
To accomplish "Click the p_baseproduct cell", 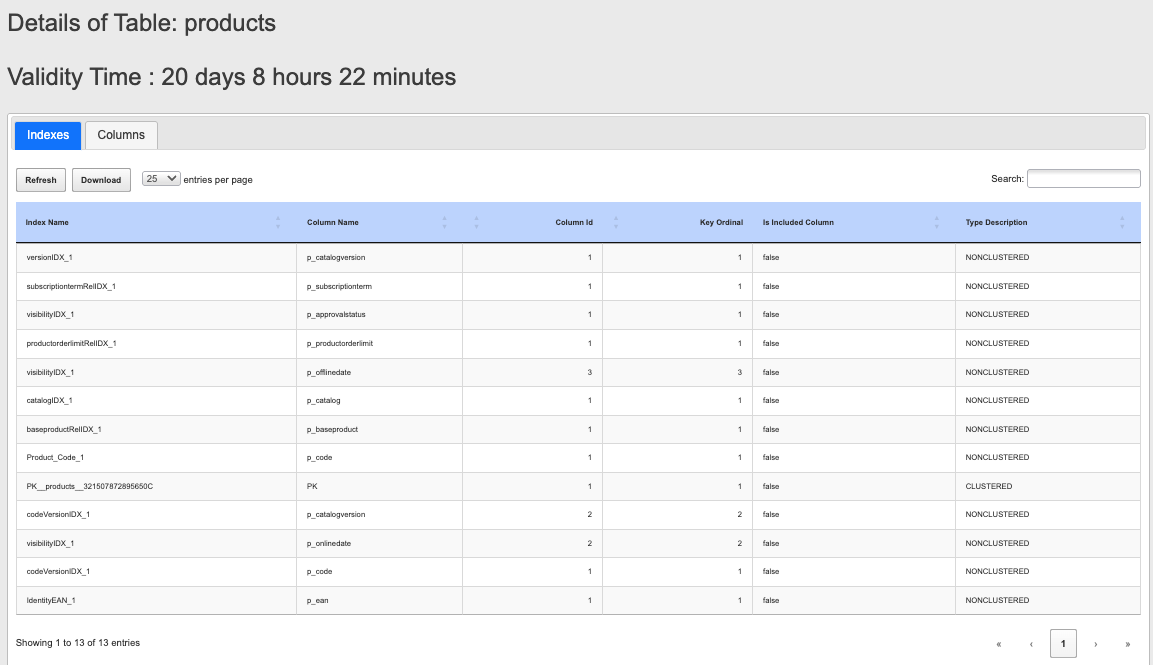I will (x=379, y=430).
